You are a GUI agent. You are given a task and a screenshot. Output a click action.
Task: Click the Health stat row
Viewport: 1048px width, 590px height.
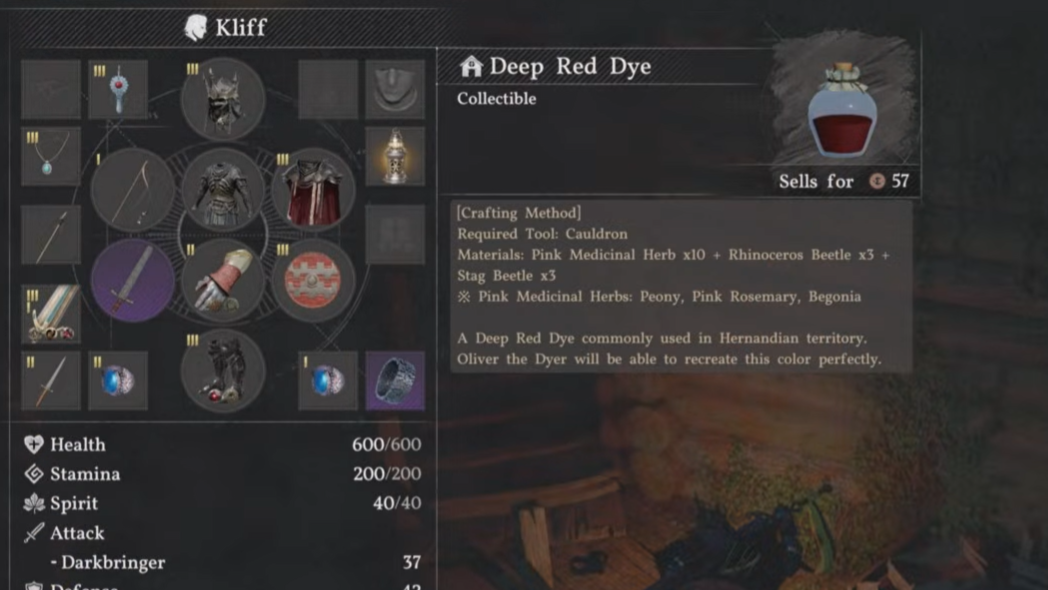[x=223, y=444]
